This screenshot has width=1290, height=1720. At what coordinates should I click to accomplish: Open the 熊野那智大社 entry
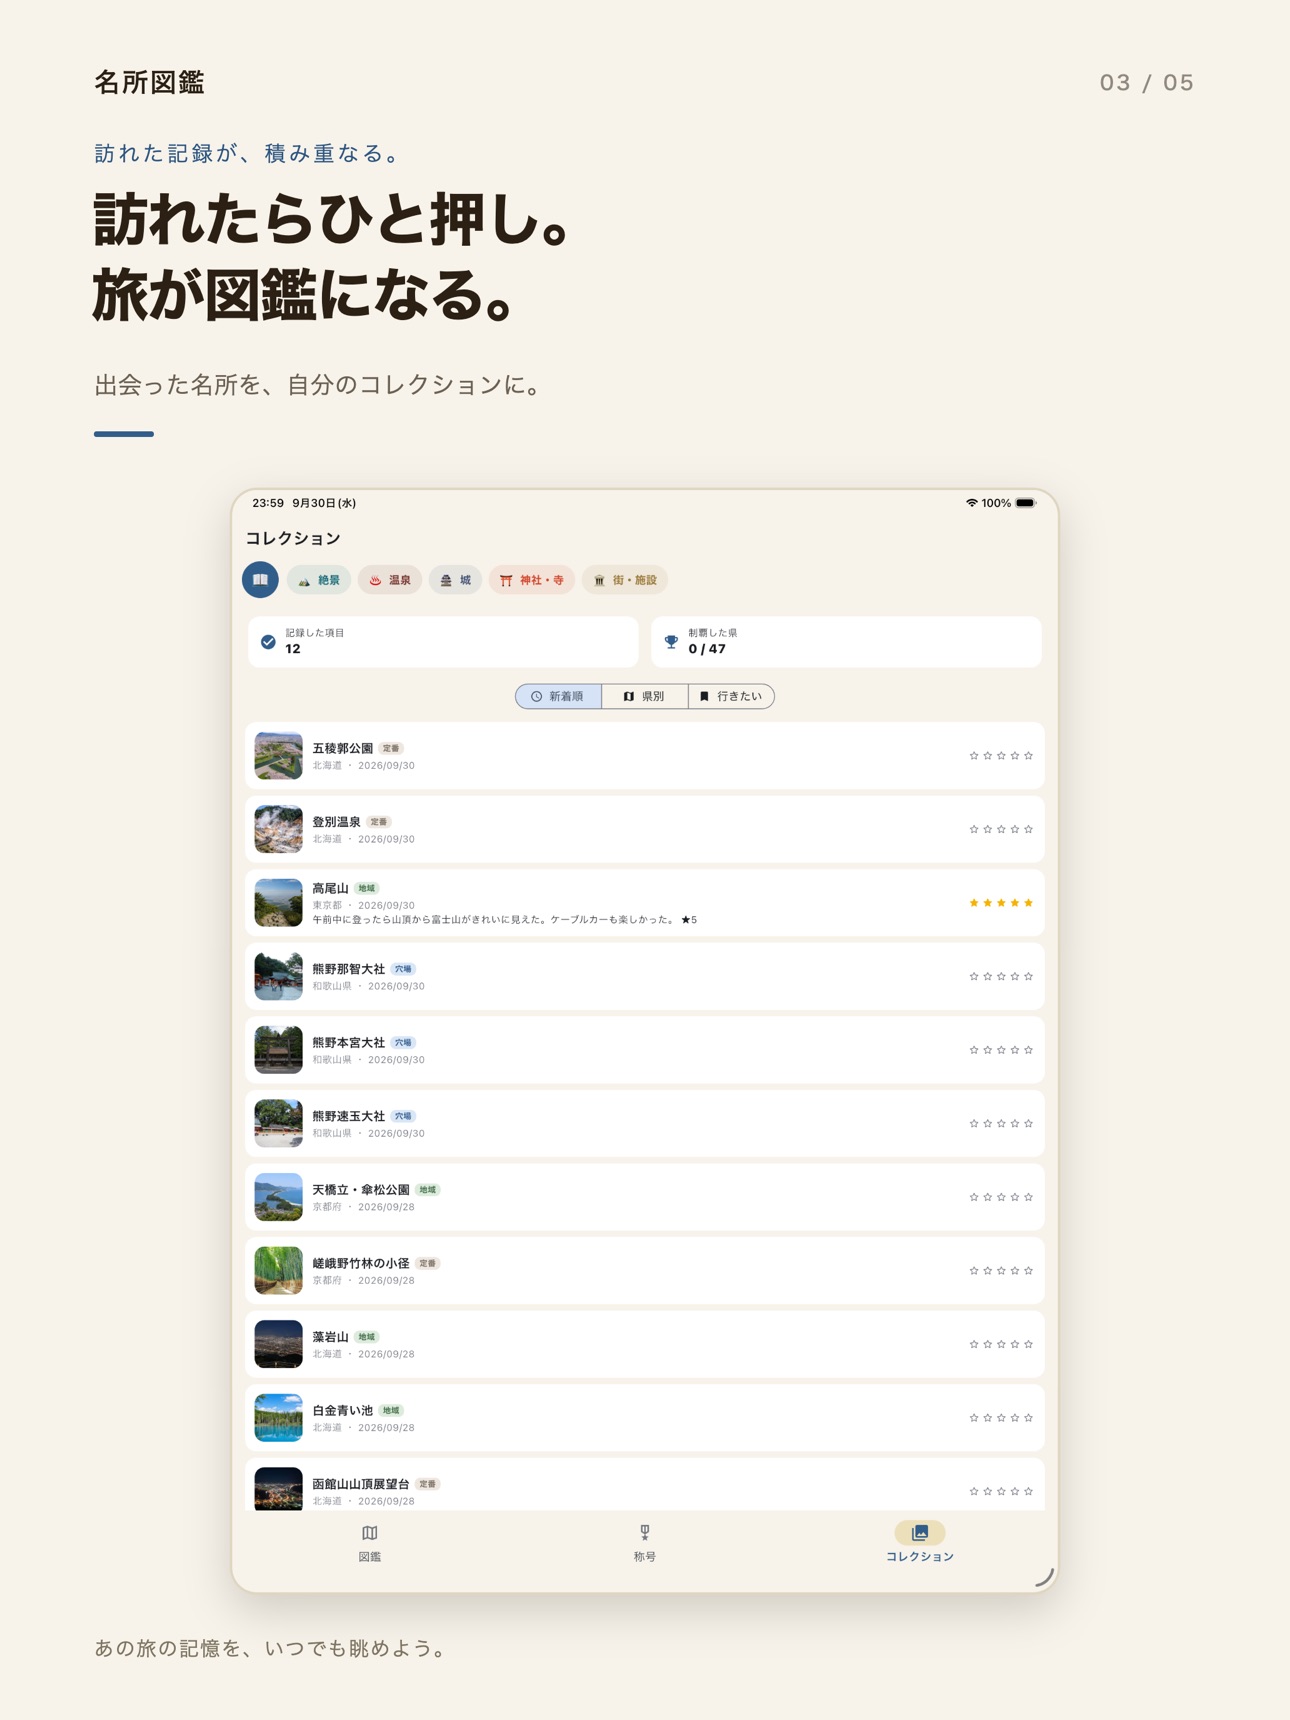coord(645,976)
